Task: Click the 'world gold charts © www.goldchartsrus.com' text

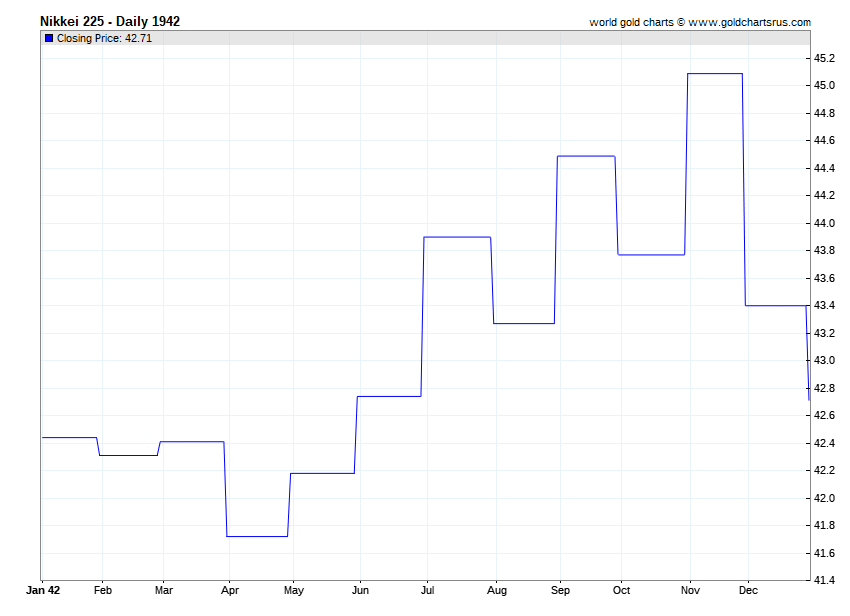Action: (x=700, y=22)
